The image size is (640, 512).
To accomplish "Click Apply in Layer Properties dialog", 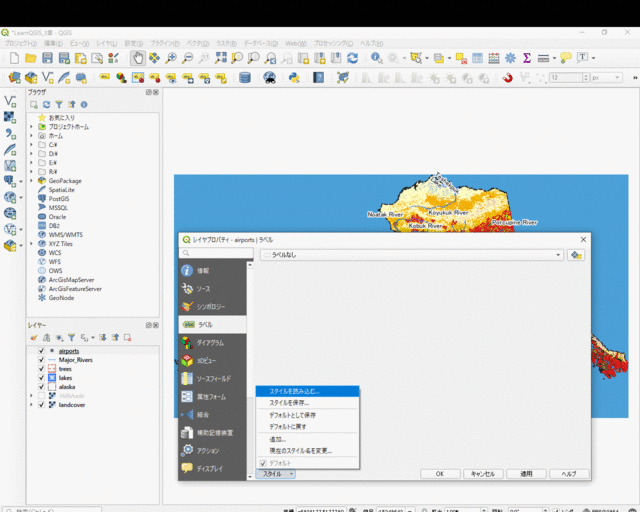I will pyautogui.click(x=526, y=474).
